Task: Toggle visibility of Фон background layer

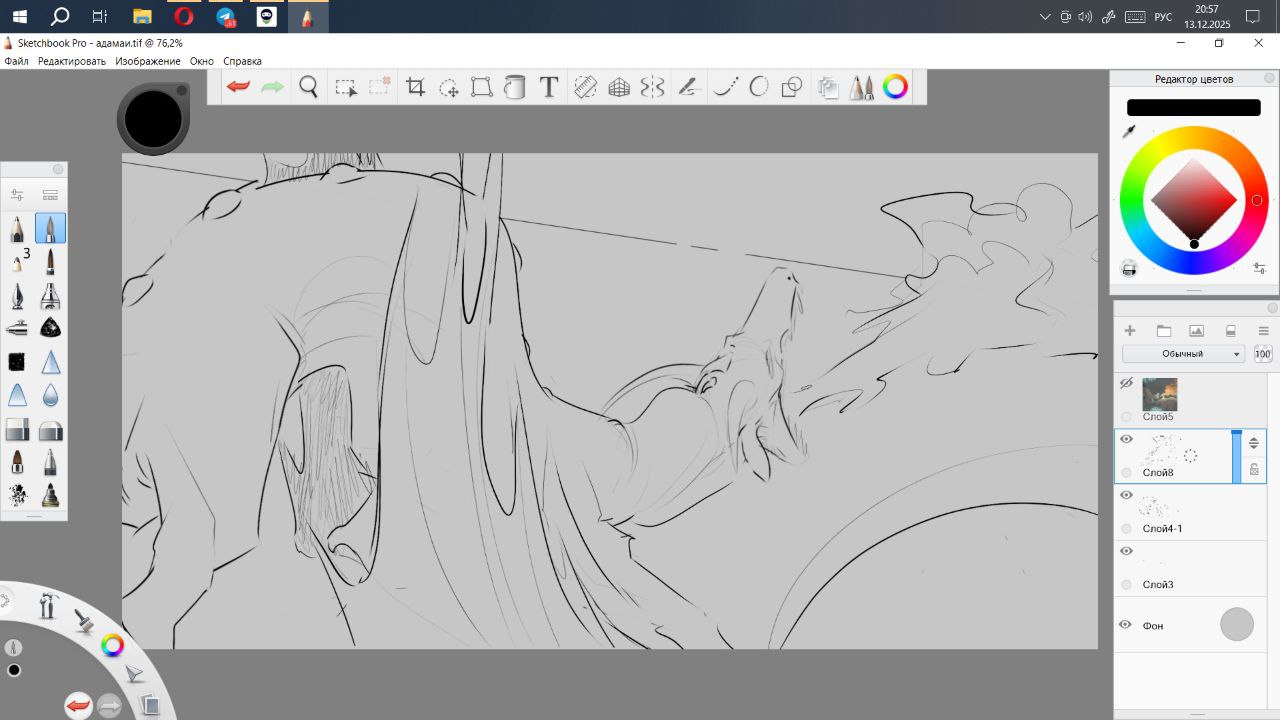Action: (1126, 625)
